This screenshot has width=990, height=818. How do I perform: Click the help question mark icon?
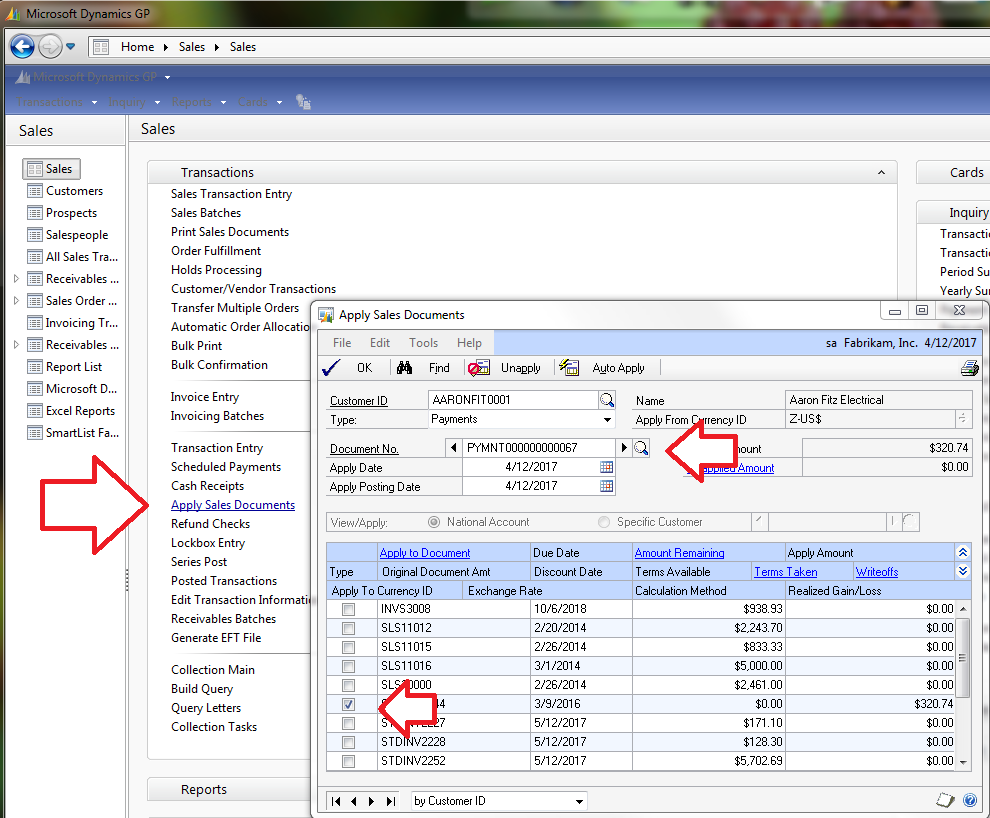(x=969, y=800)
